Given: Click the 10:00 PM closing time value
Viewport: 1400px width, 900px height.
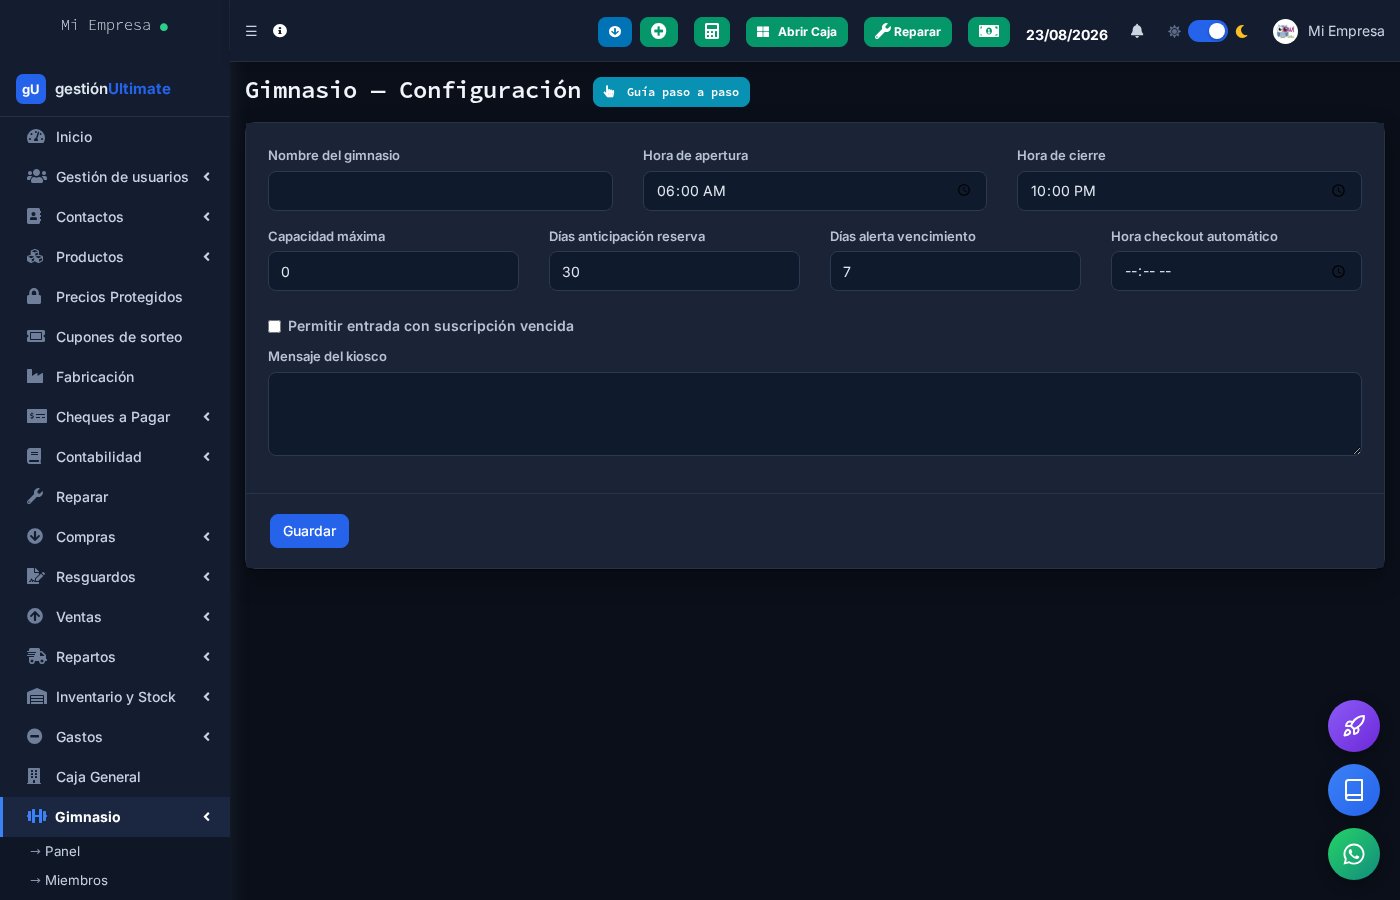Looking at the screenshot, I should pos(1063,191).
